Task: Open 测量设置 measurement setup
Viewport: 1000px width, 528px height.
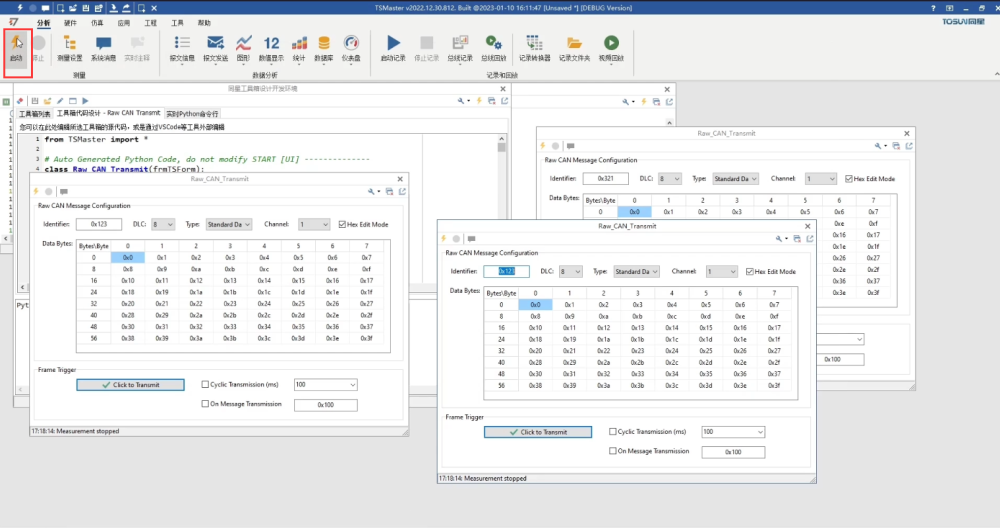Action: [x=70, y=44]
